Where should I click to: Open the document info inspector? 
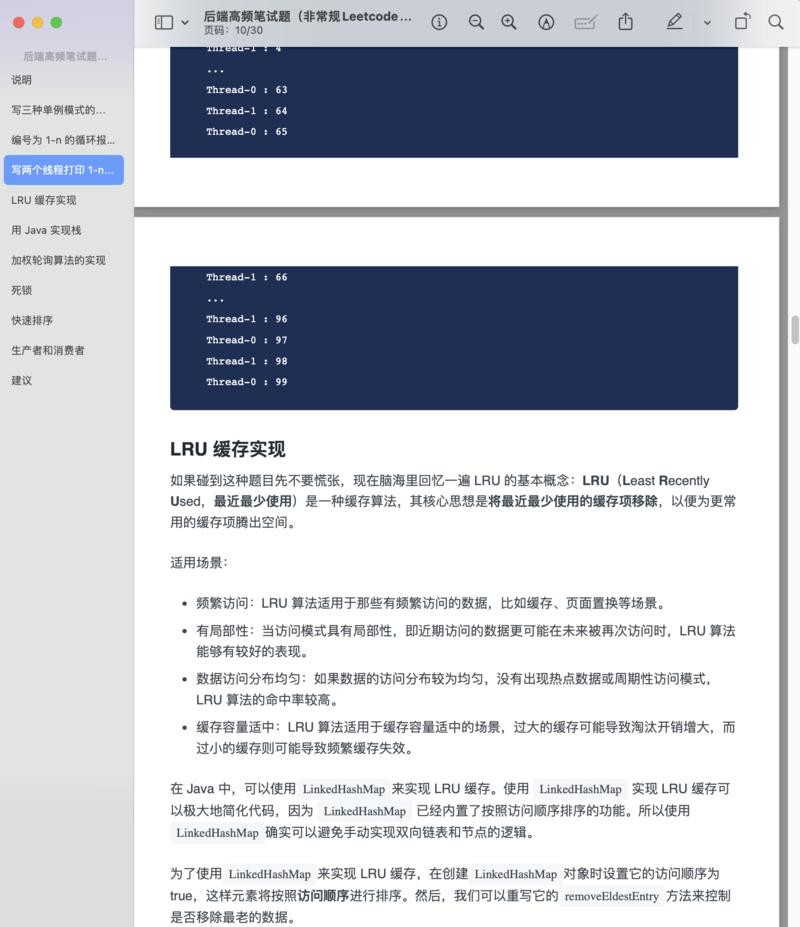[x=439, y=22]
